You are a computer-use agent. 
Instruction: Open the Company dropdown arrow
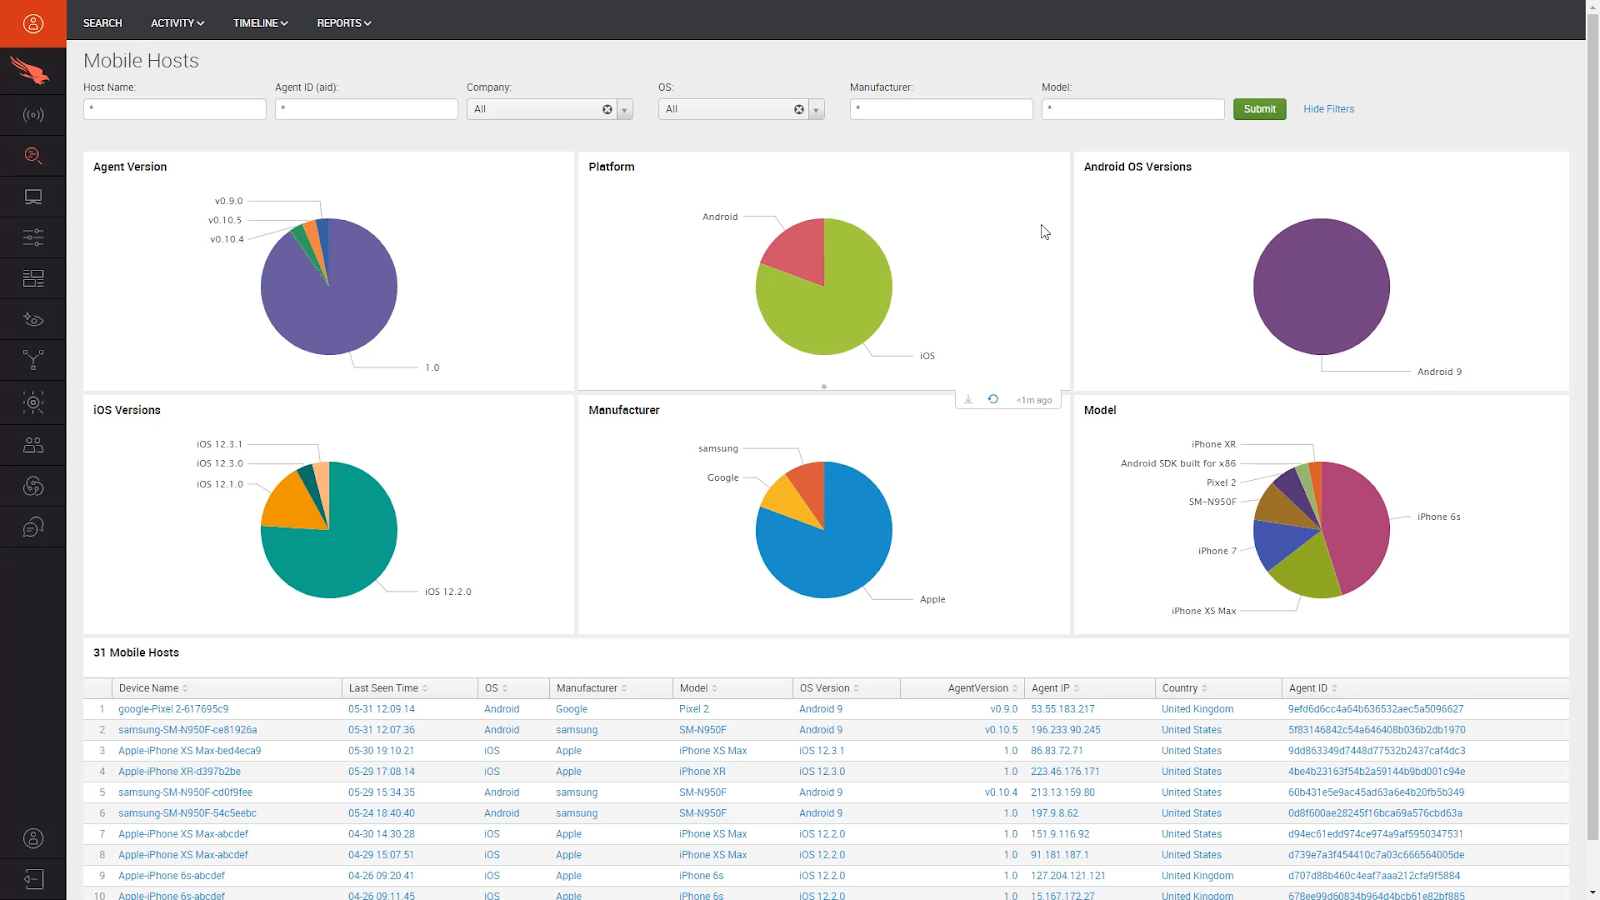625,109
